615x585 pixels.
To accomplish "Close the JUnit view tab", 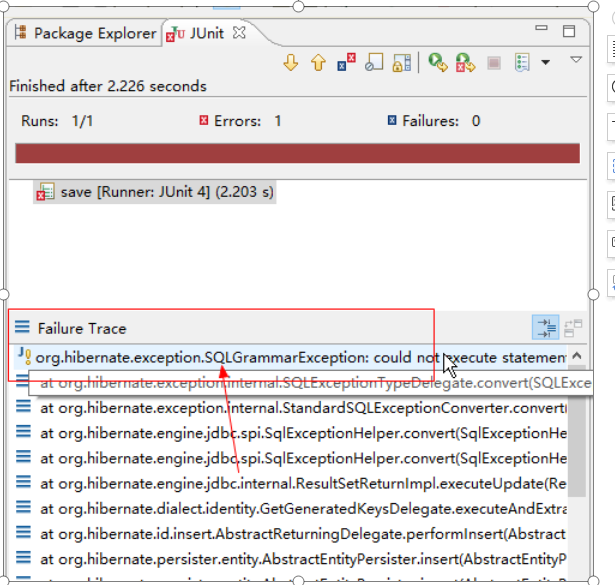I will [239, 33].
